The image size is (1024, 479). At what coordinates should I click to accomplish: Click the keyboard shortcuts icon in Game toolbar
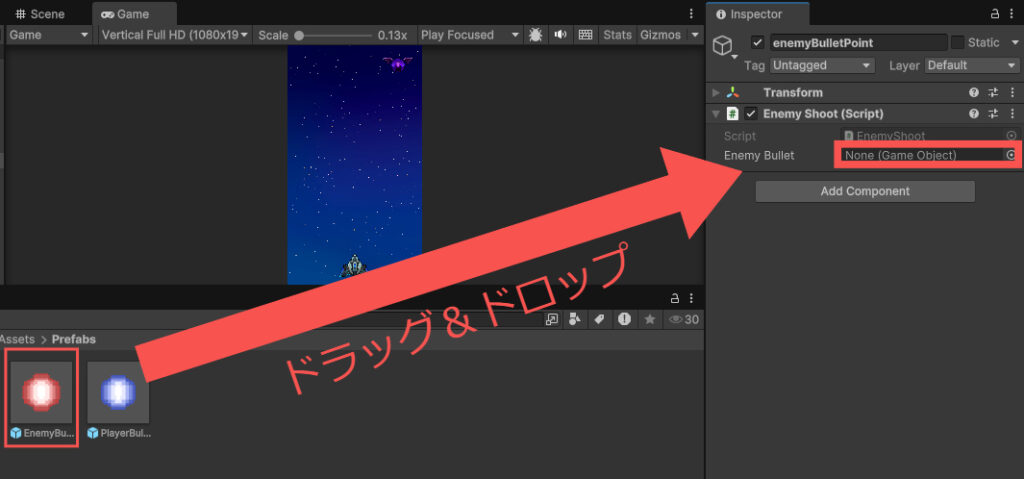585,35
